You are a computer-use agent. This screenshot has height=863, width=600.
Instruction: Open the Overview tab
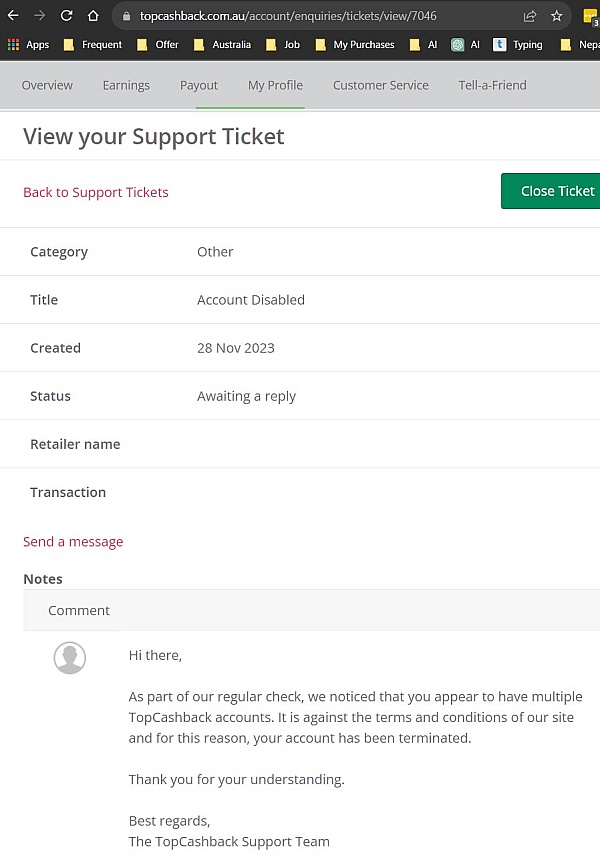[x=47, y=85]
